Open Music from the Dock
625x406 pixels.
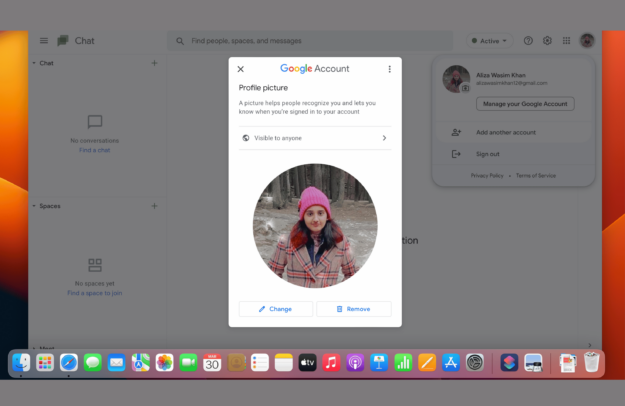(x=331, y=363)
